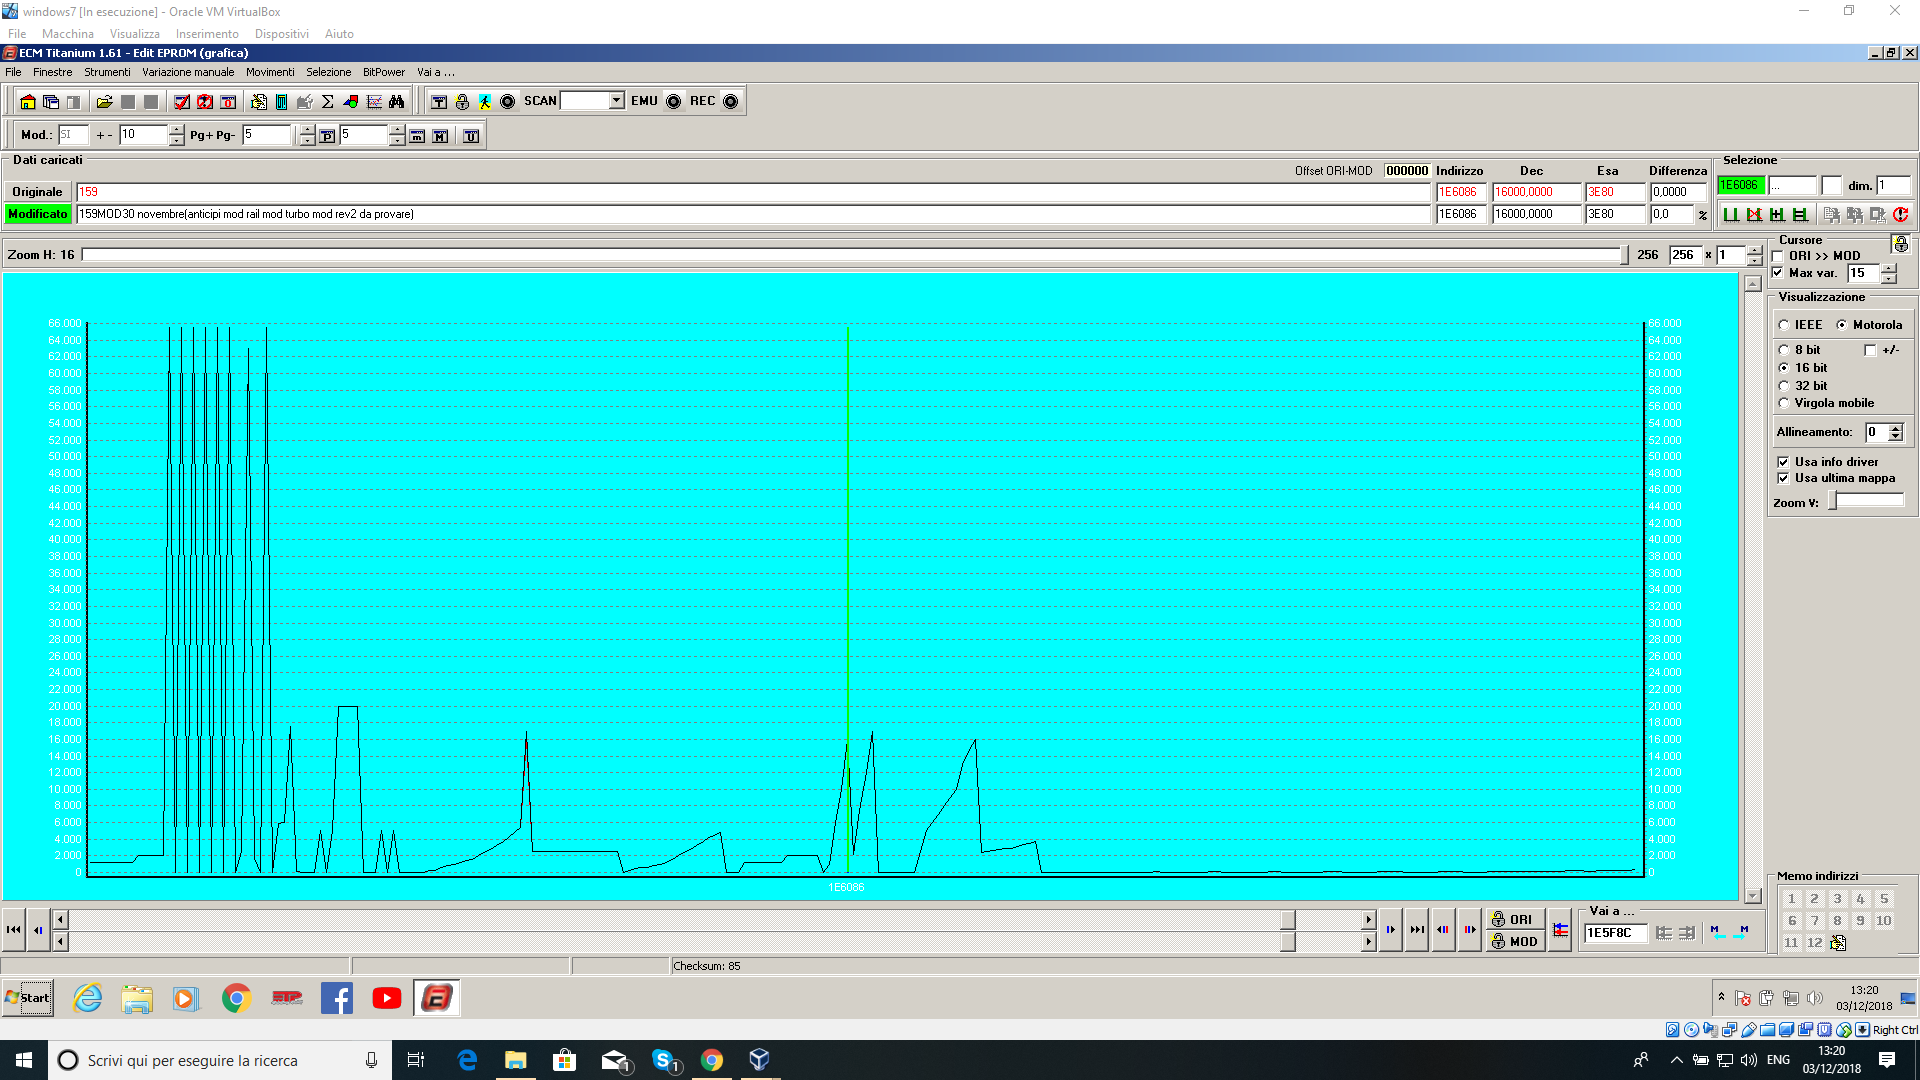Click the padlock icon in toolbar
Viewport: 1920px width, 1080px height.
pos(462,102)
